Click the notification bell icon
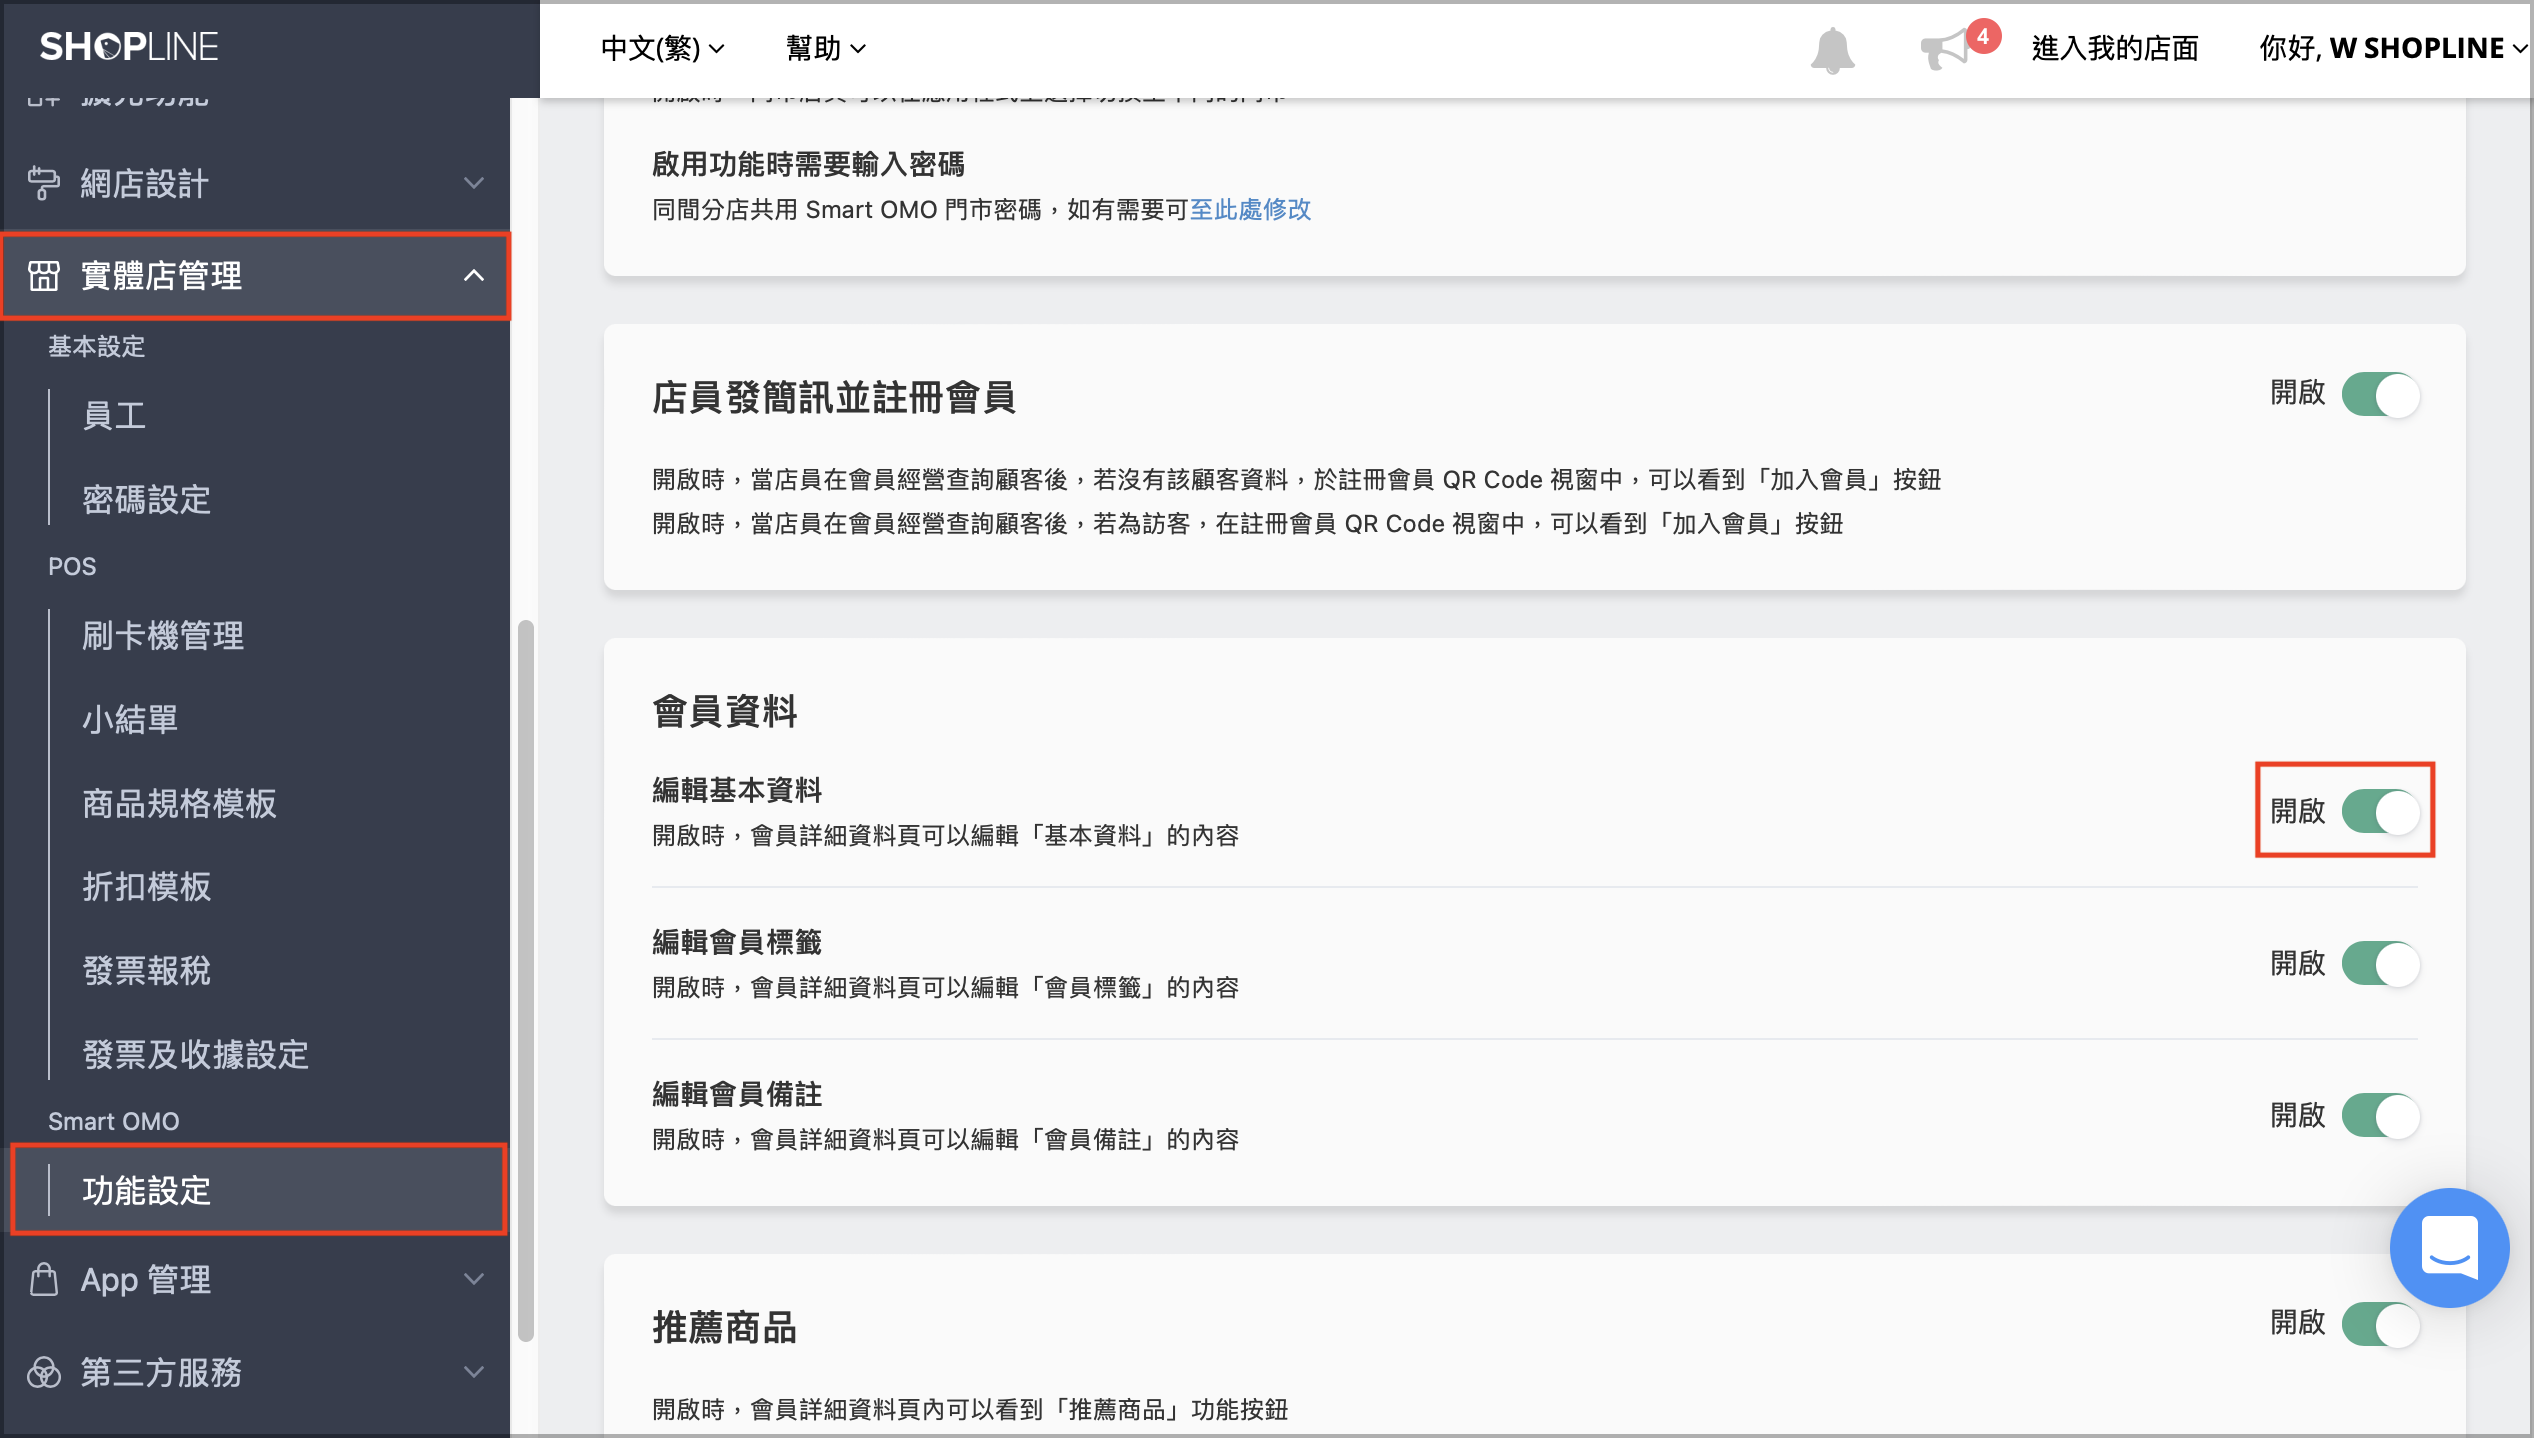This screenshot has width=2534, height=1438. [1832, 50]
